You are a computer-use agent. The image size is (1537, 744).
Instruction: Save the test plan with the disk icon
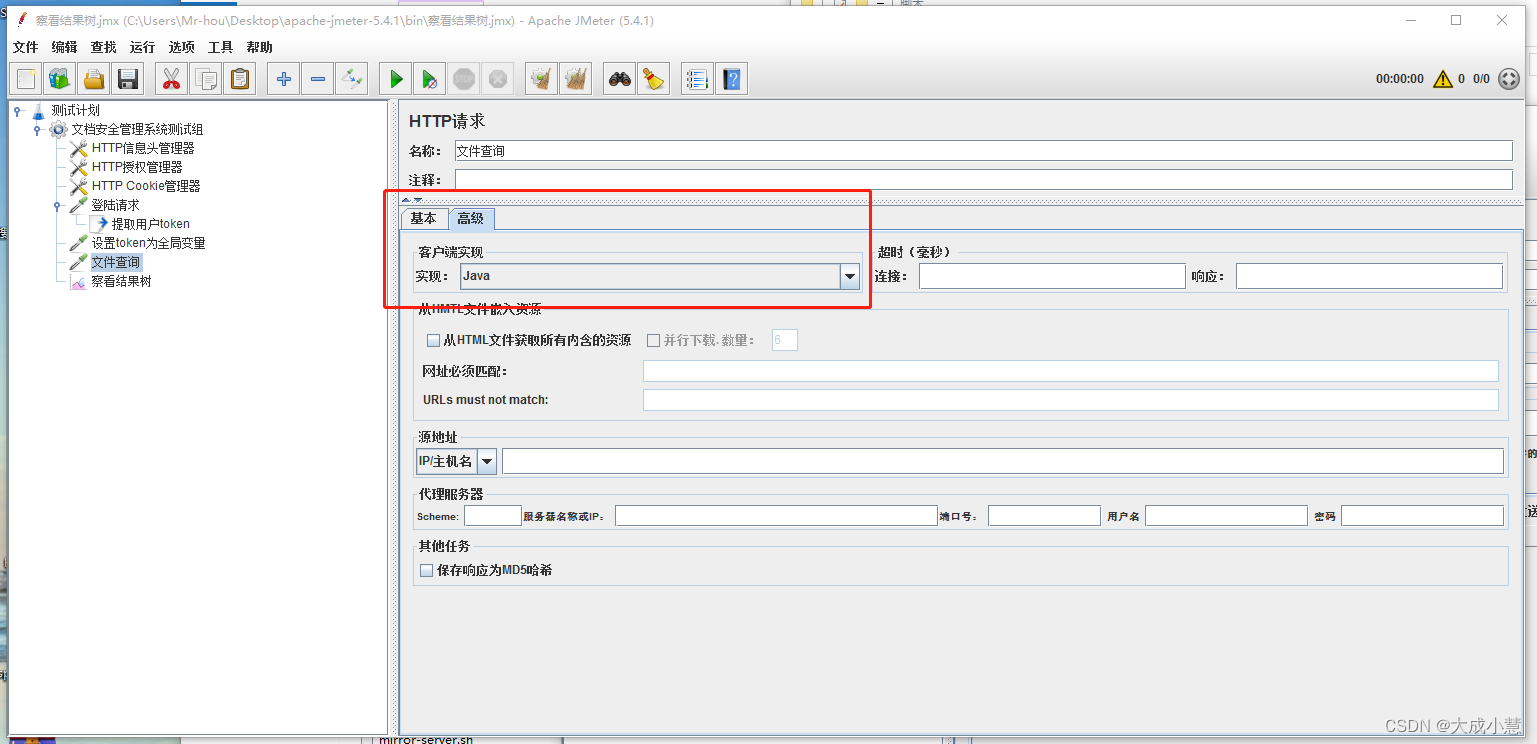tap(128, 78)
